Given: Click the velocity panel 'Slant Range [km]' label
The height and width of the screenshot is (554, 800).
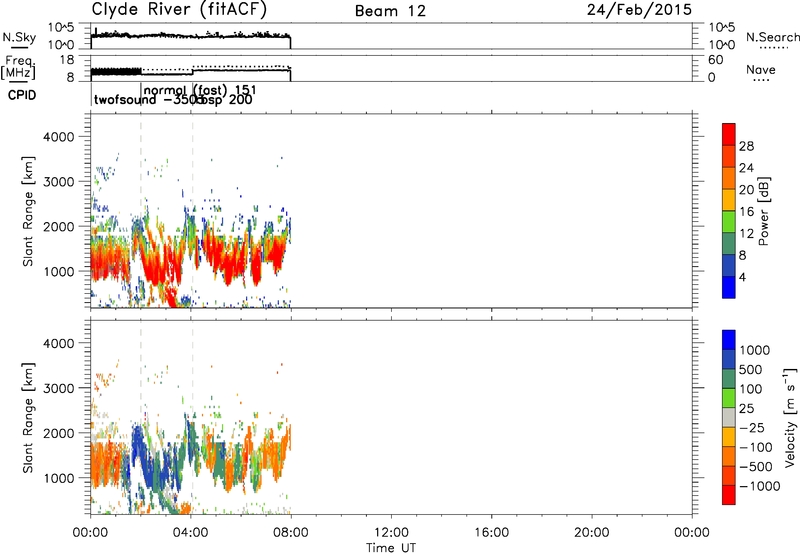Looking at the screenshot, I should click(28, 418).
